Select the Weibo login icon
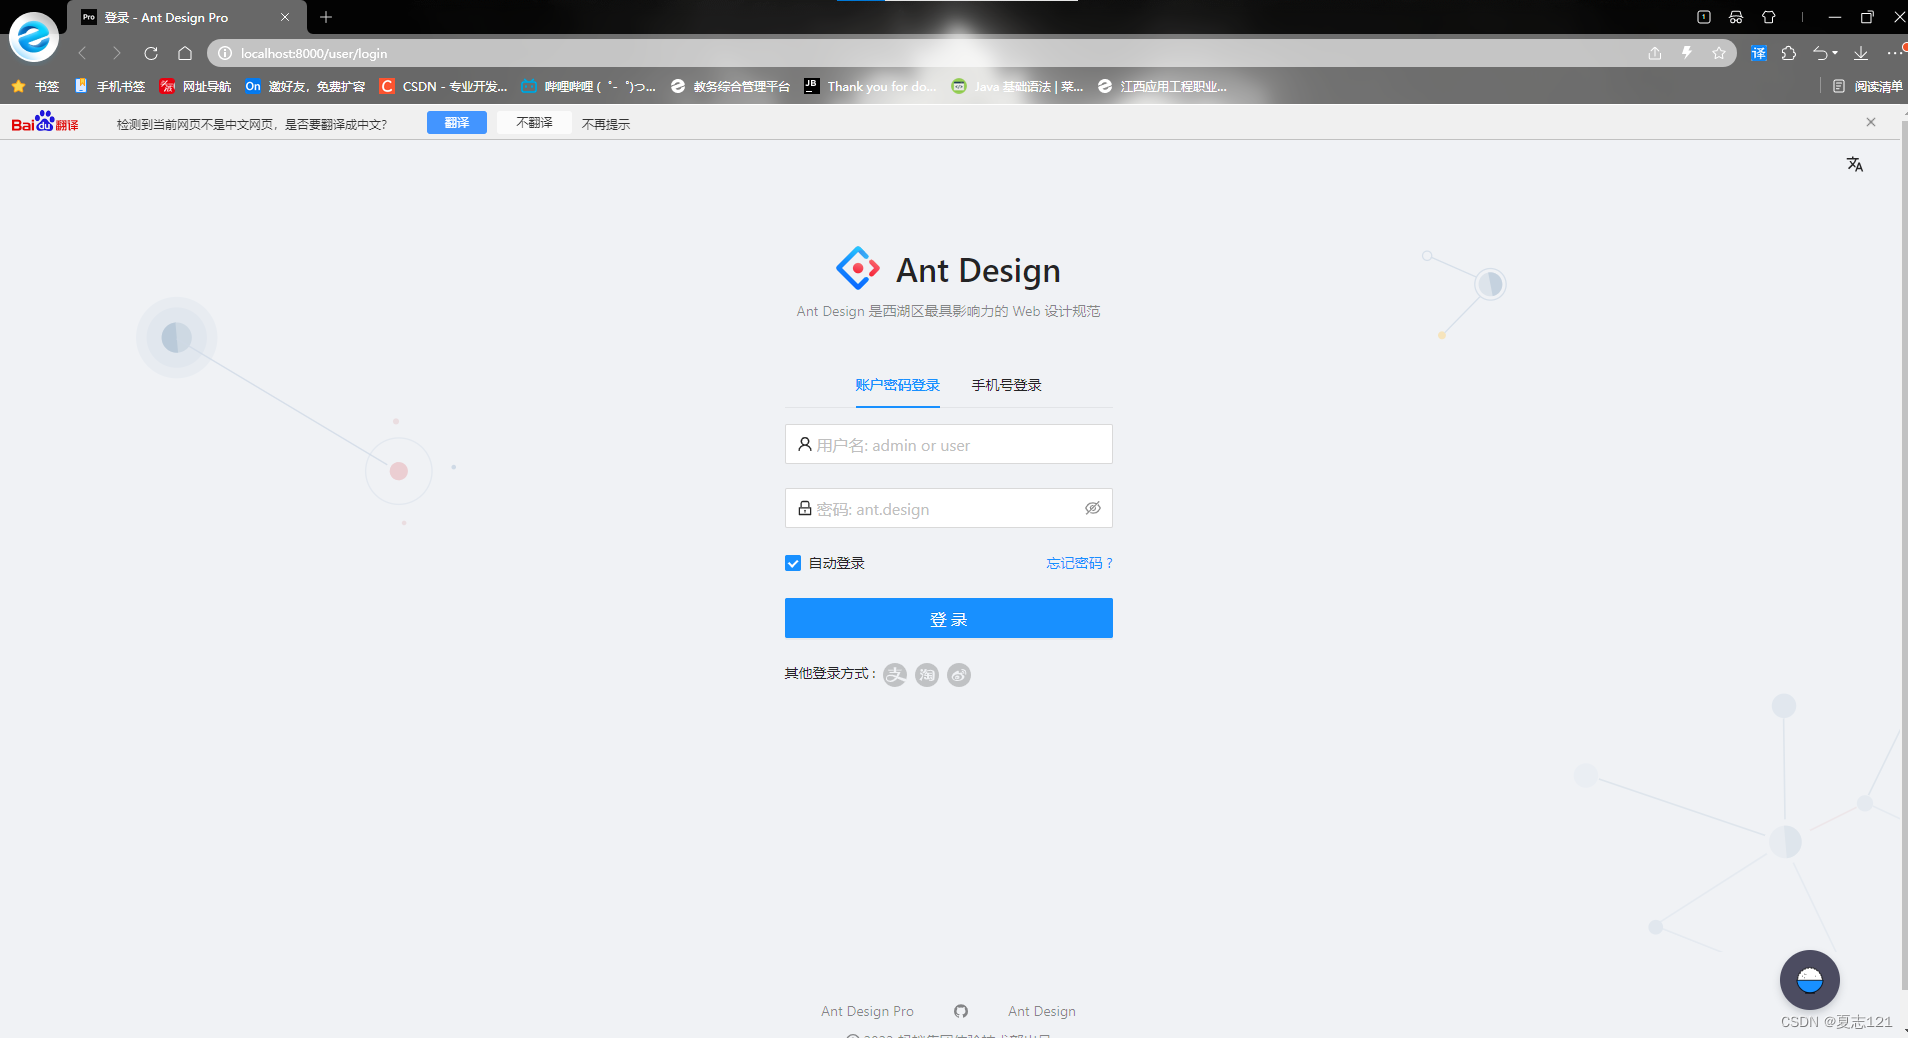Screen dimensions: 1908x1038 tap(959, 674)
